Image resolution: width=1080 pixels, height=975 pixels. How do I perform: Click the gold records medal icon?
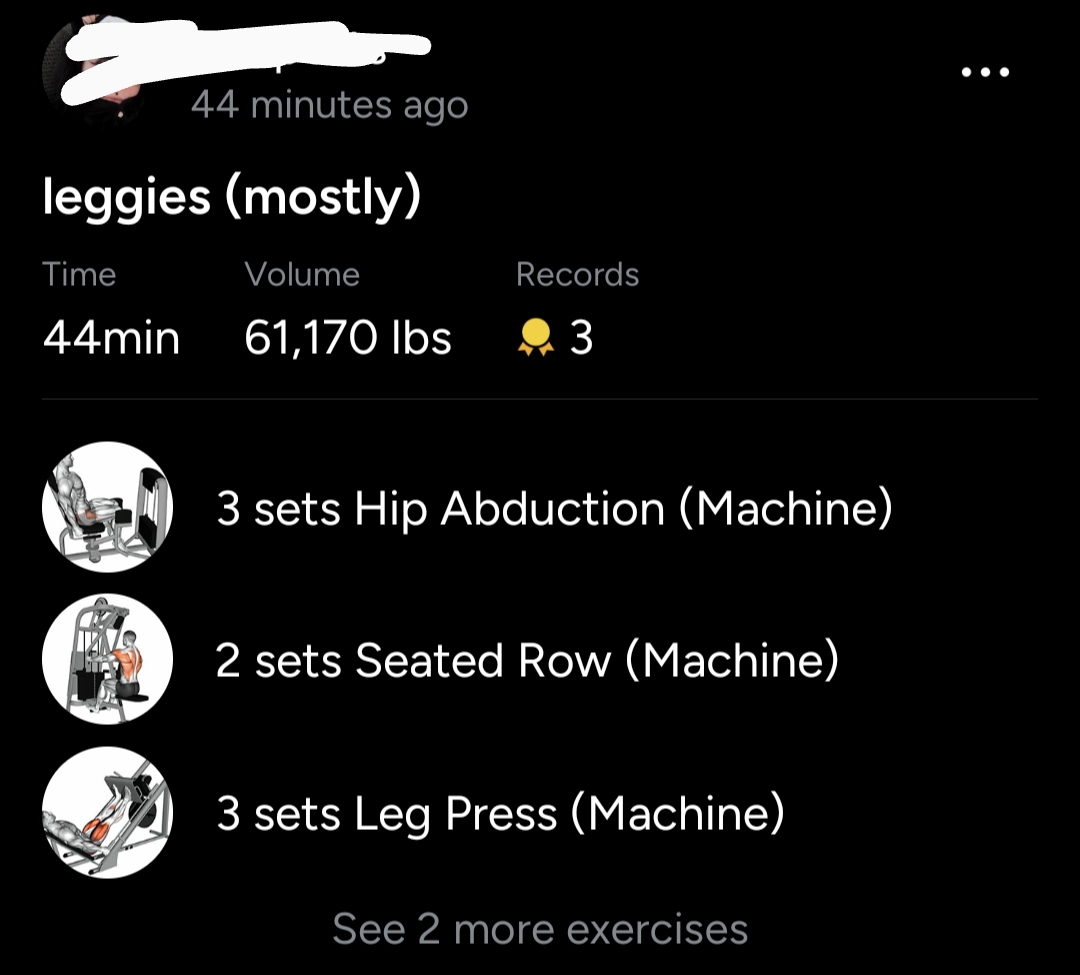click(536, 339)
